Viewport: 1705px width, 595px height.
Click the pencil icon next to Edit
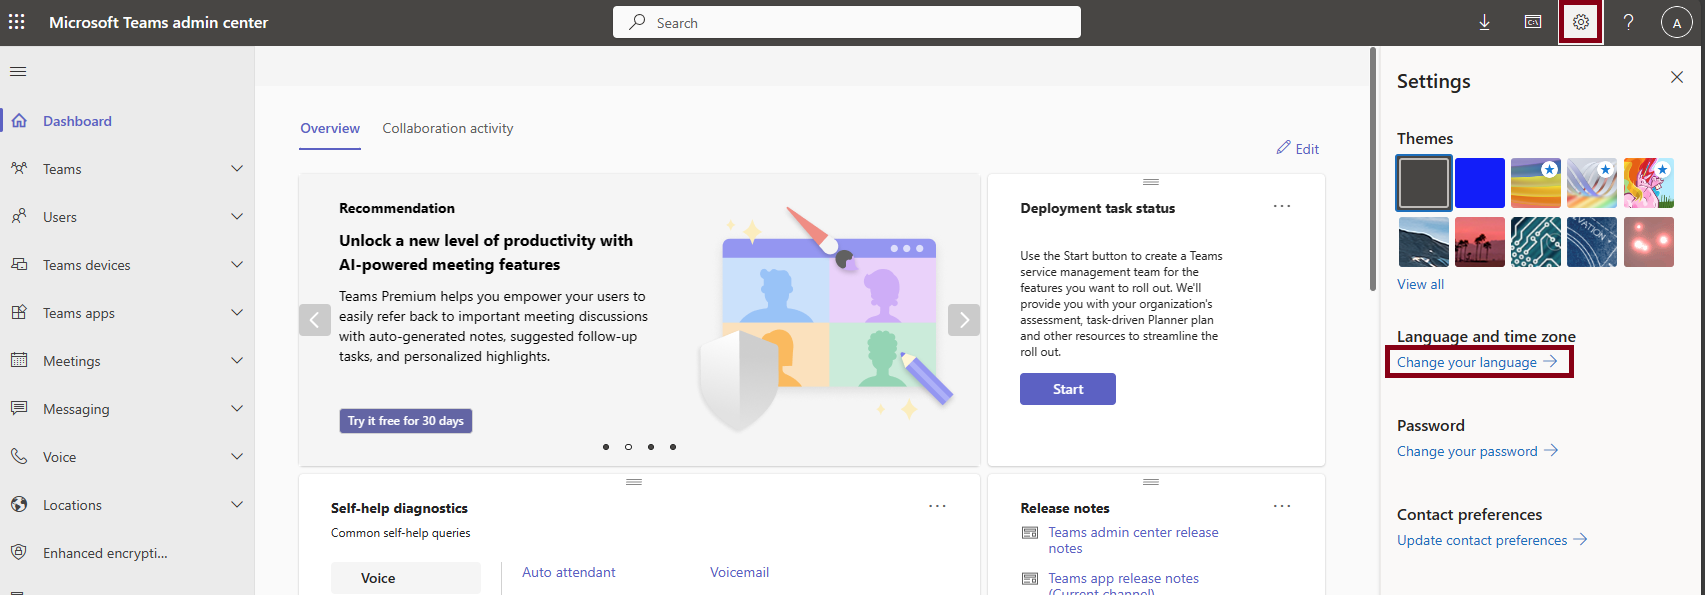tap(1283, 148)
